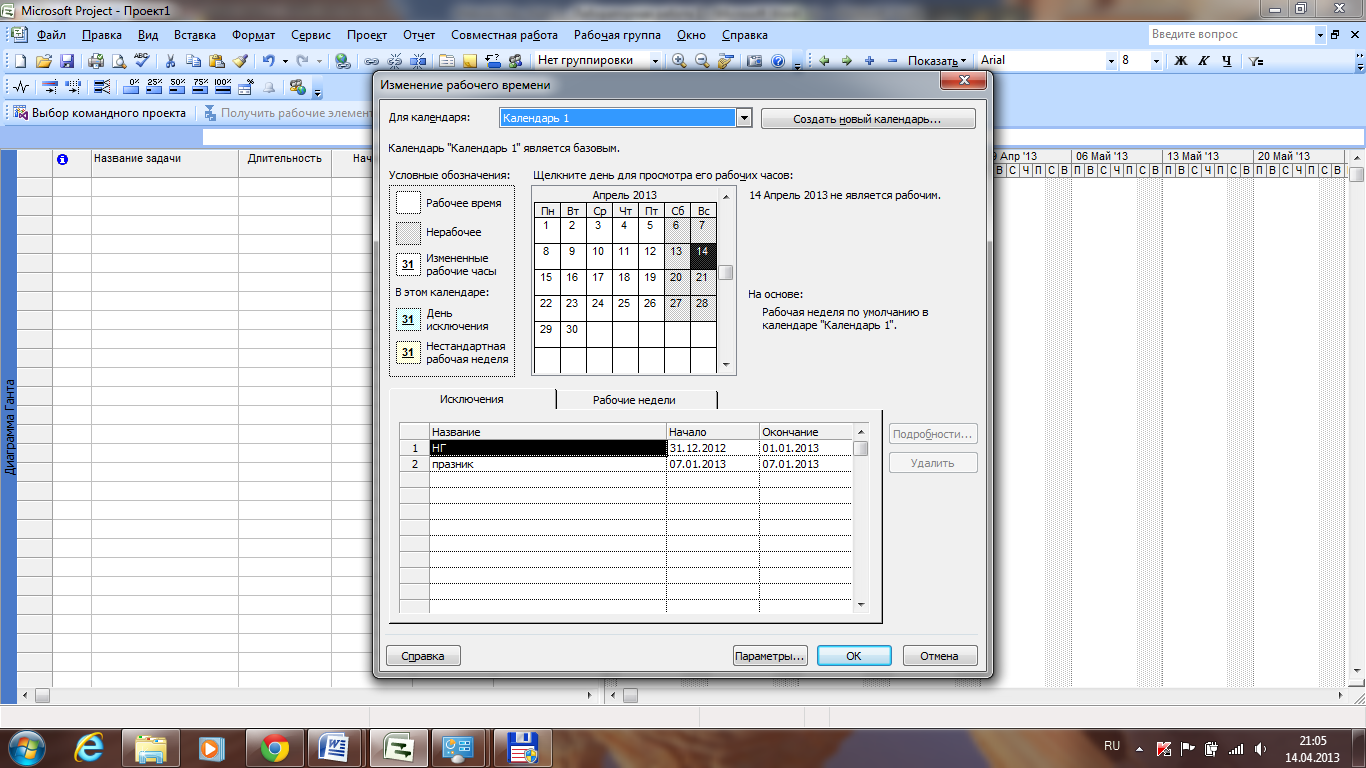Click the '07.01.2013' start date cell
The image size is (1366, 768).
713,464
